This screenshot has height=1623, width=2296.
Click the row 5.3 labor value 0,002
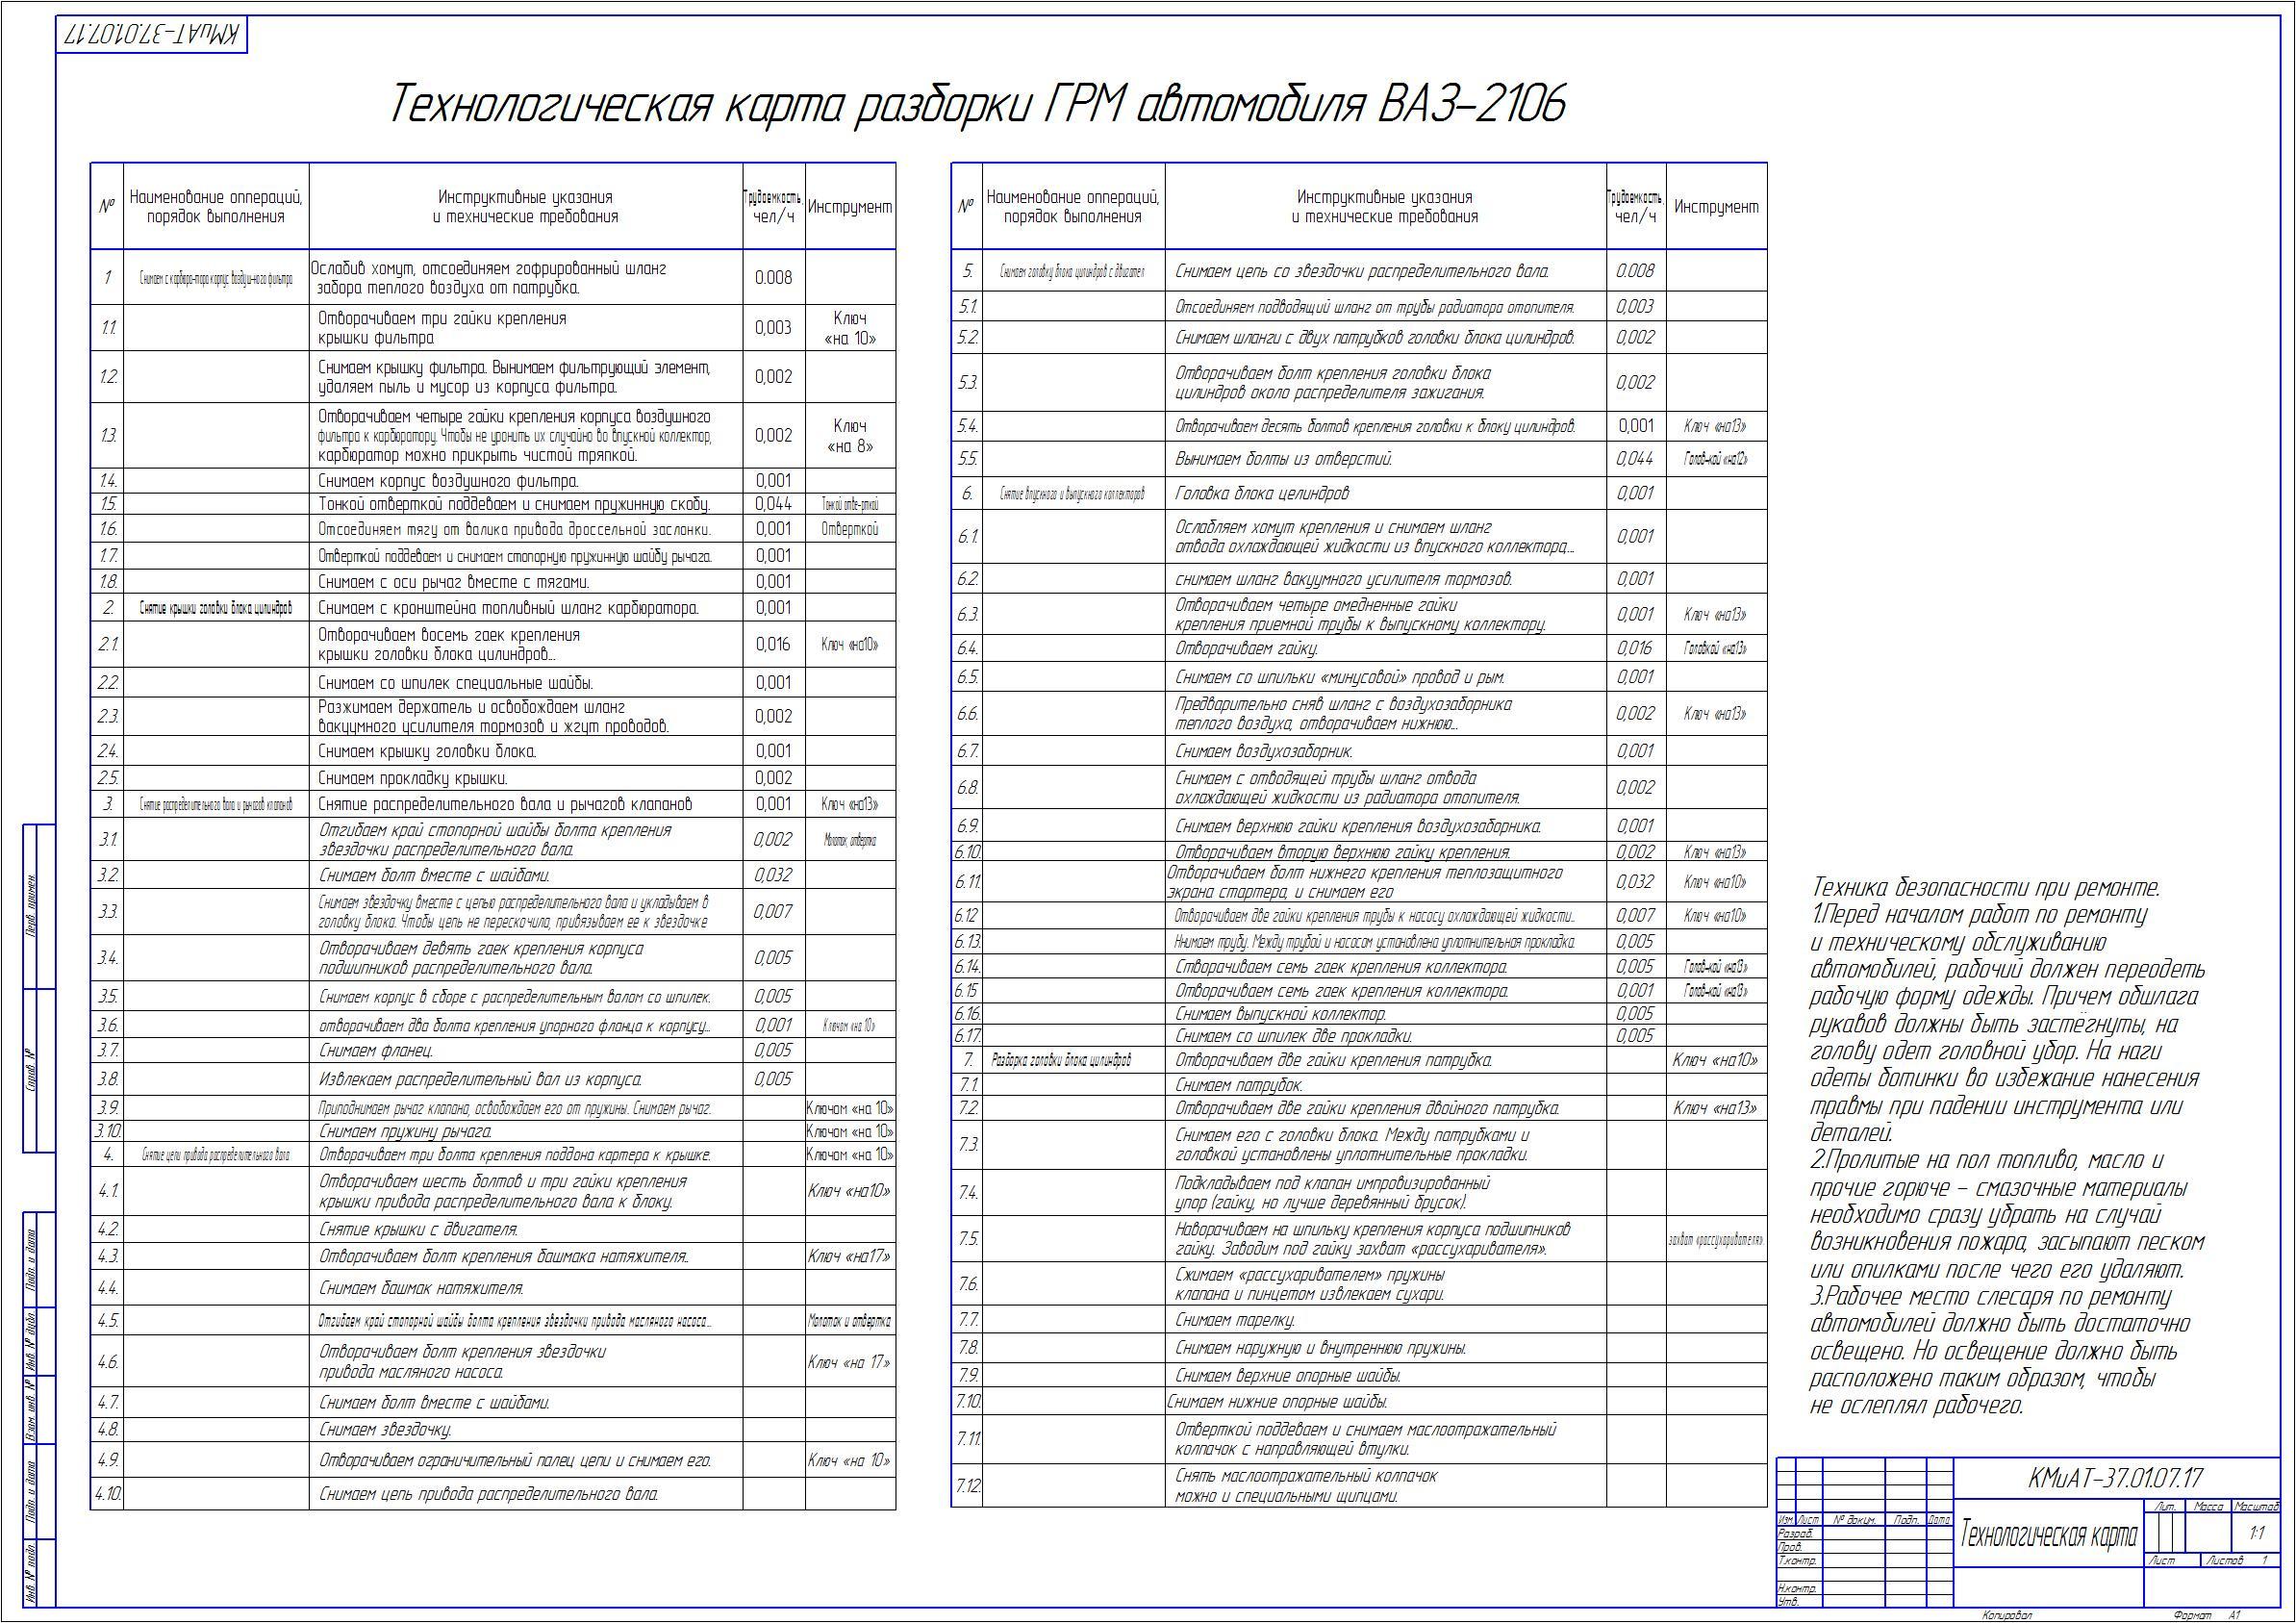(1635, 382)
